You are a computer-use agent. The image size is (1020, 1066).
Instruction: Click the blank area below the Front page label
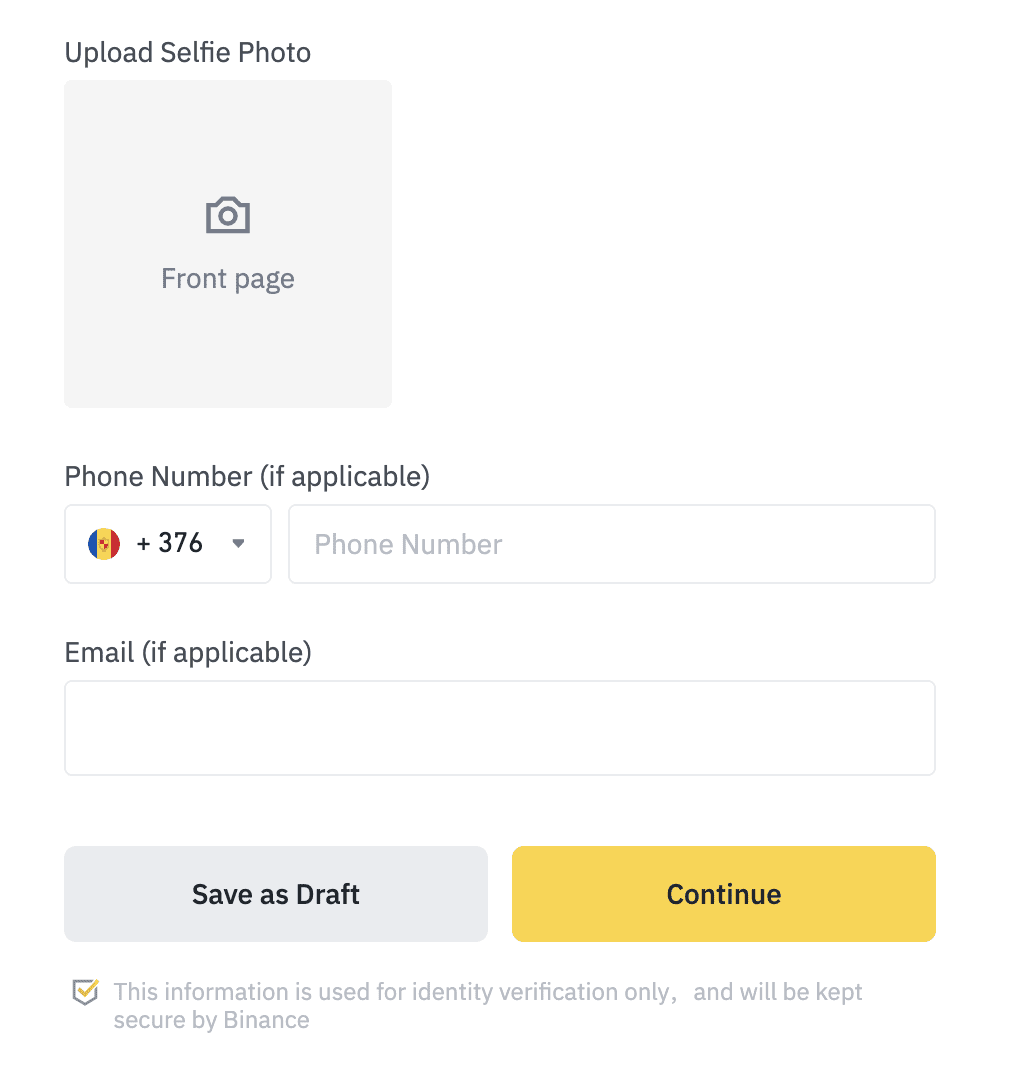[x=228, y=350]
